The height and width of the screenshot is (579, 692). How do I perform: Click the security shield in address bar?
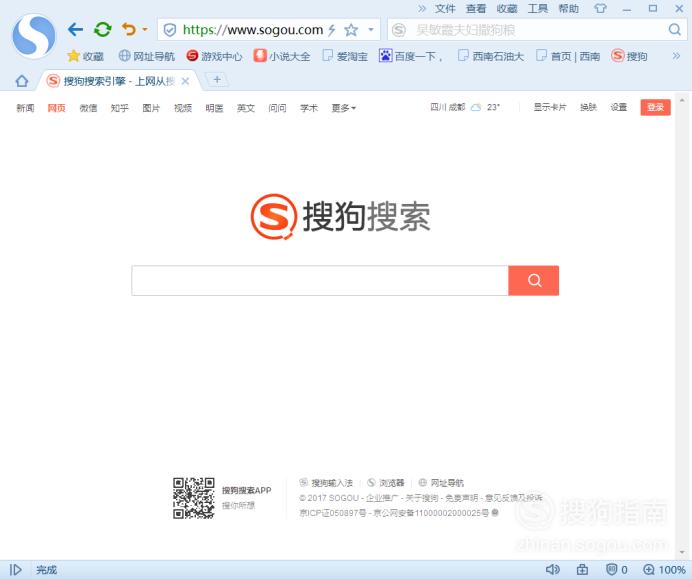(x=169, y=30)
